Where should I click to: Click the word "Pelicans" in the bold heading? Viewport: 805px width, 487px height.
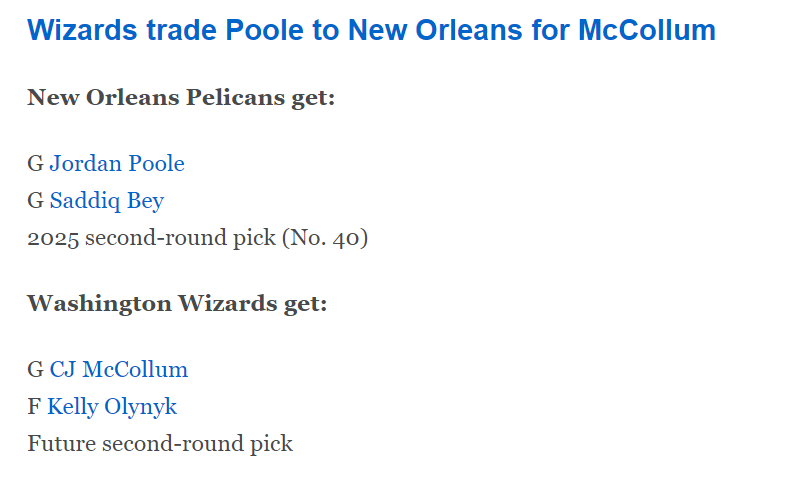(230, 98)
